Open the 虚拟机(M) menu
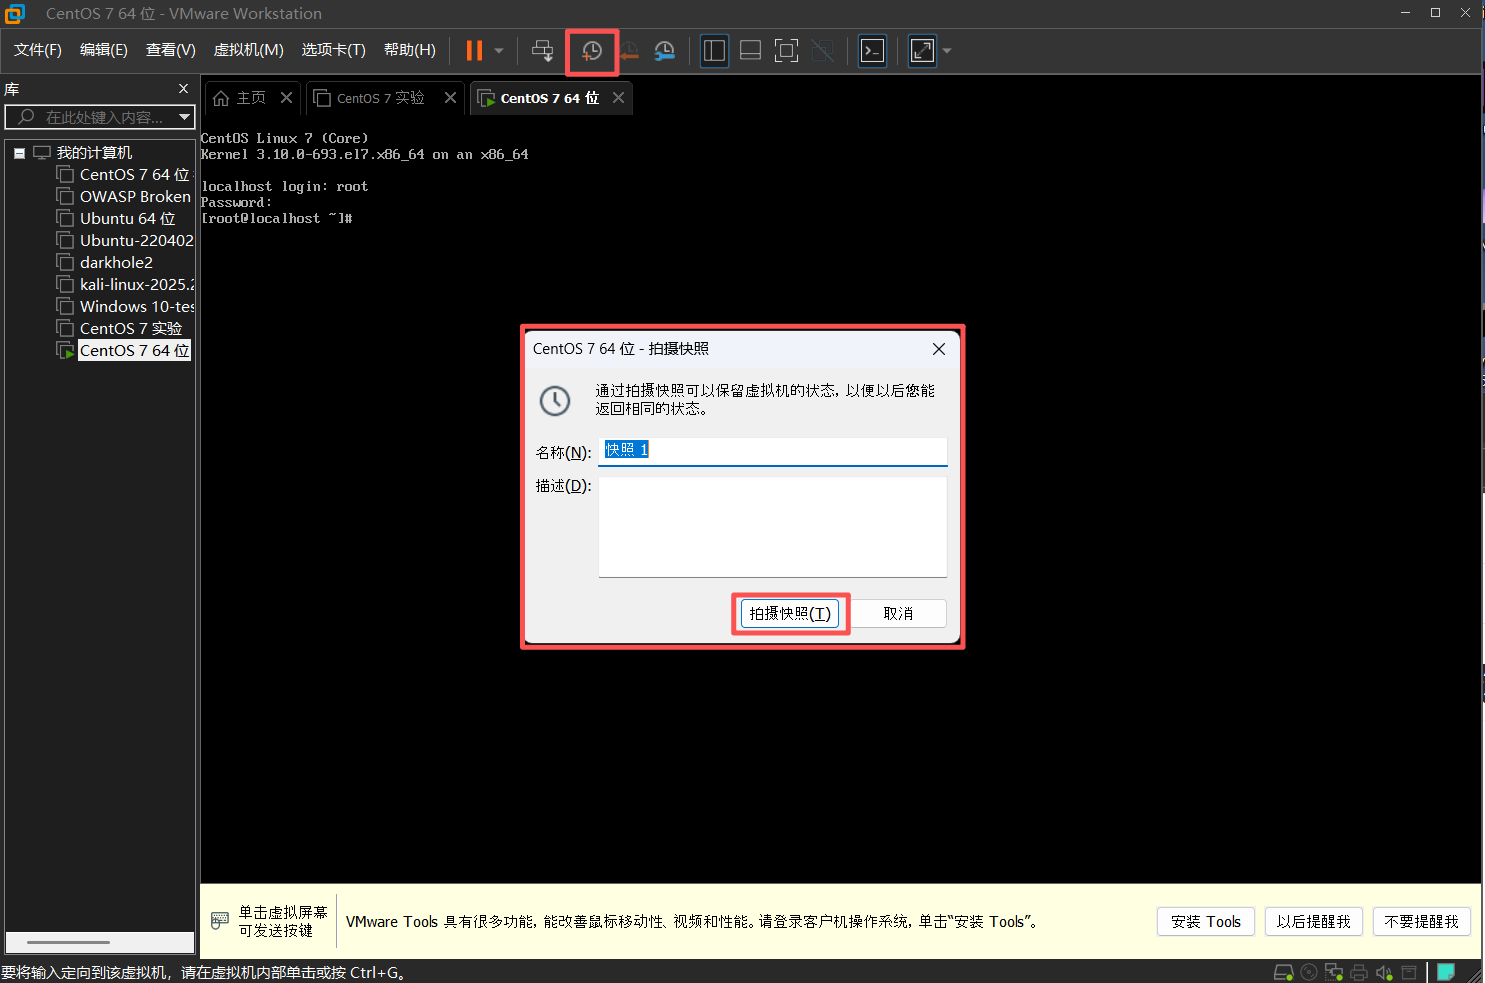 click(x=248, y=49)
